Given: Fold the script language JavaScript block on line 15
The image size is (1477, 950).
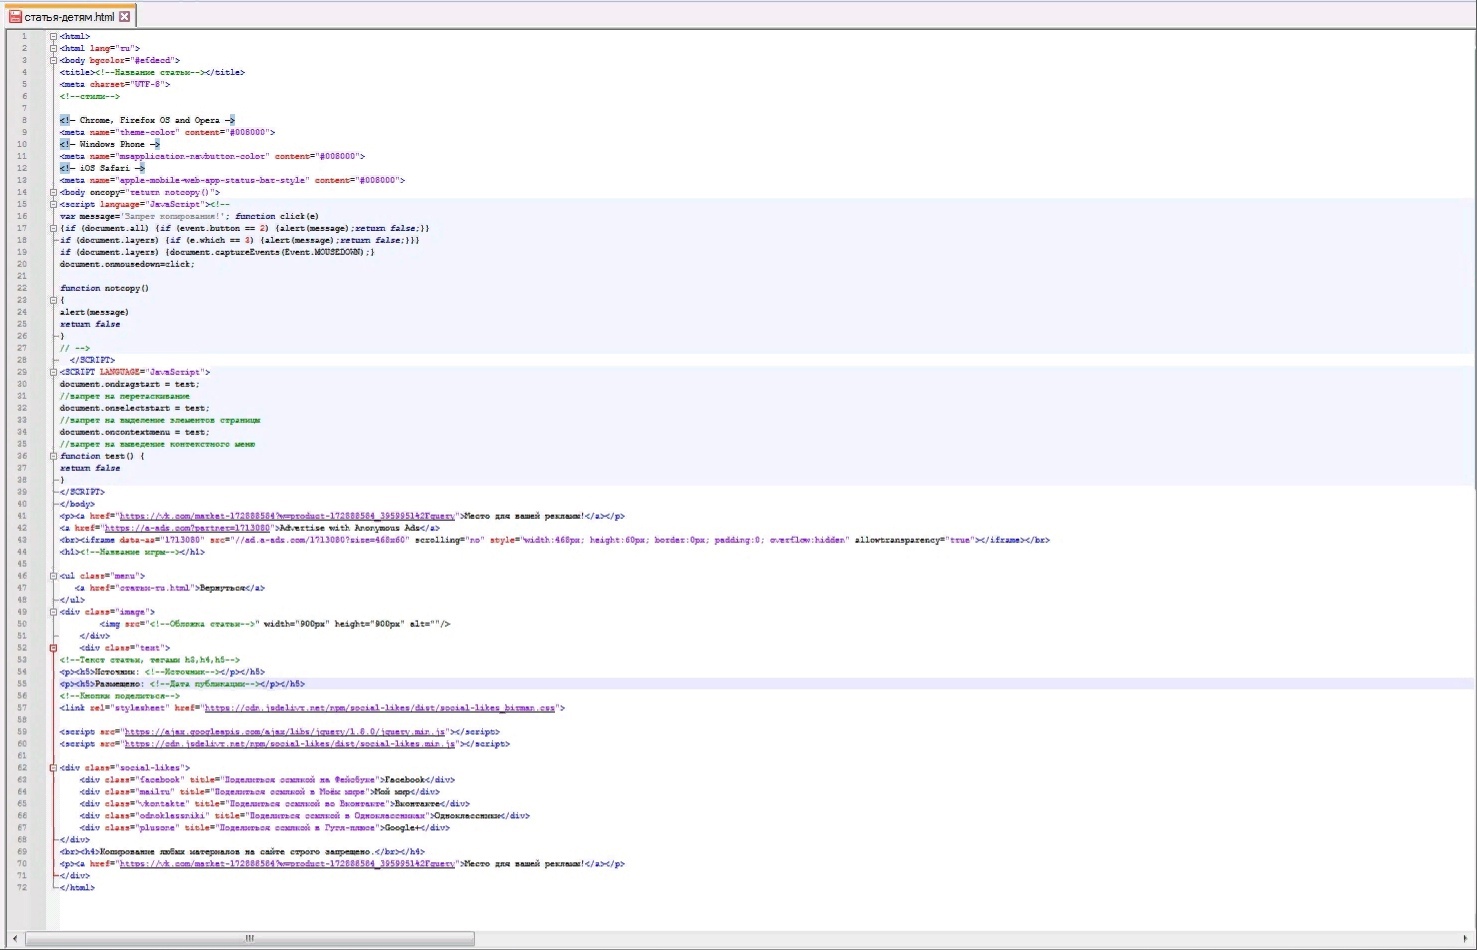Looking at the screenshot, I should pyautogui.click(x=53, y=204).
